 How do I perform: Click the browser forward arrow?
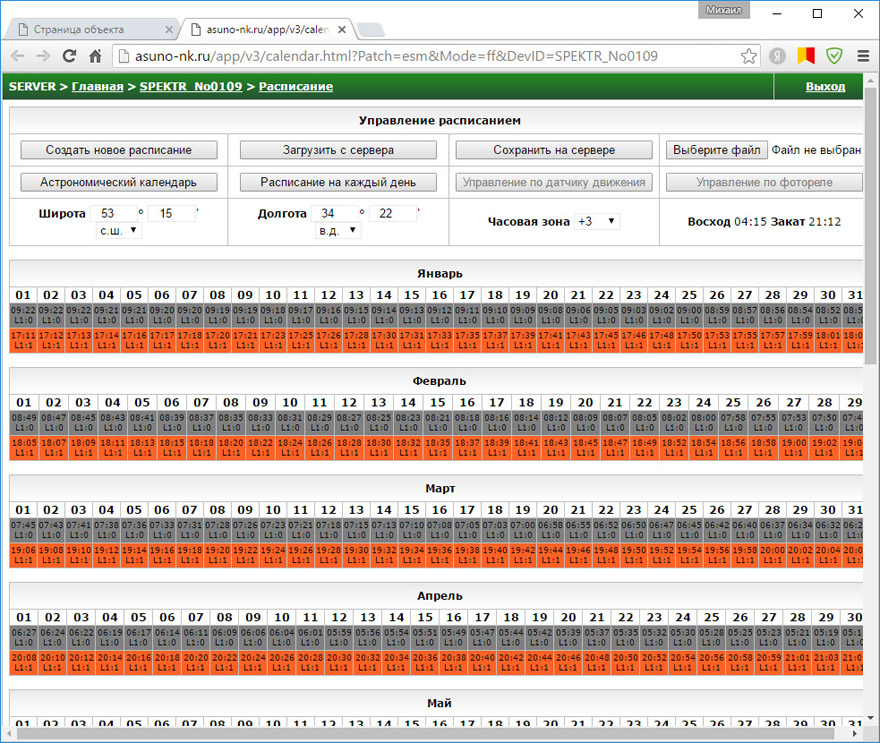[x=43, y=56]
